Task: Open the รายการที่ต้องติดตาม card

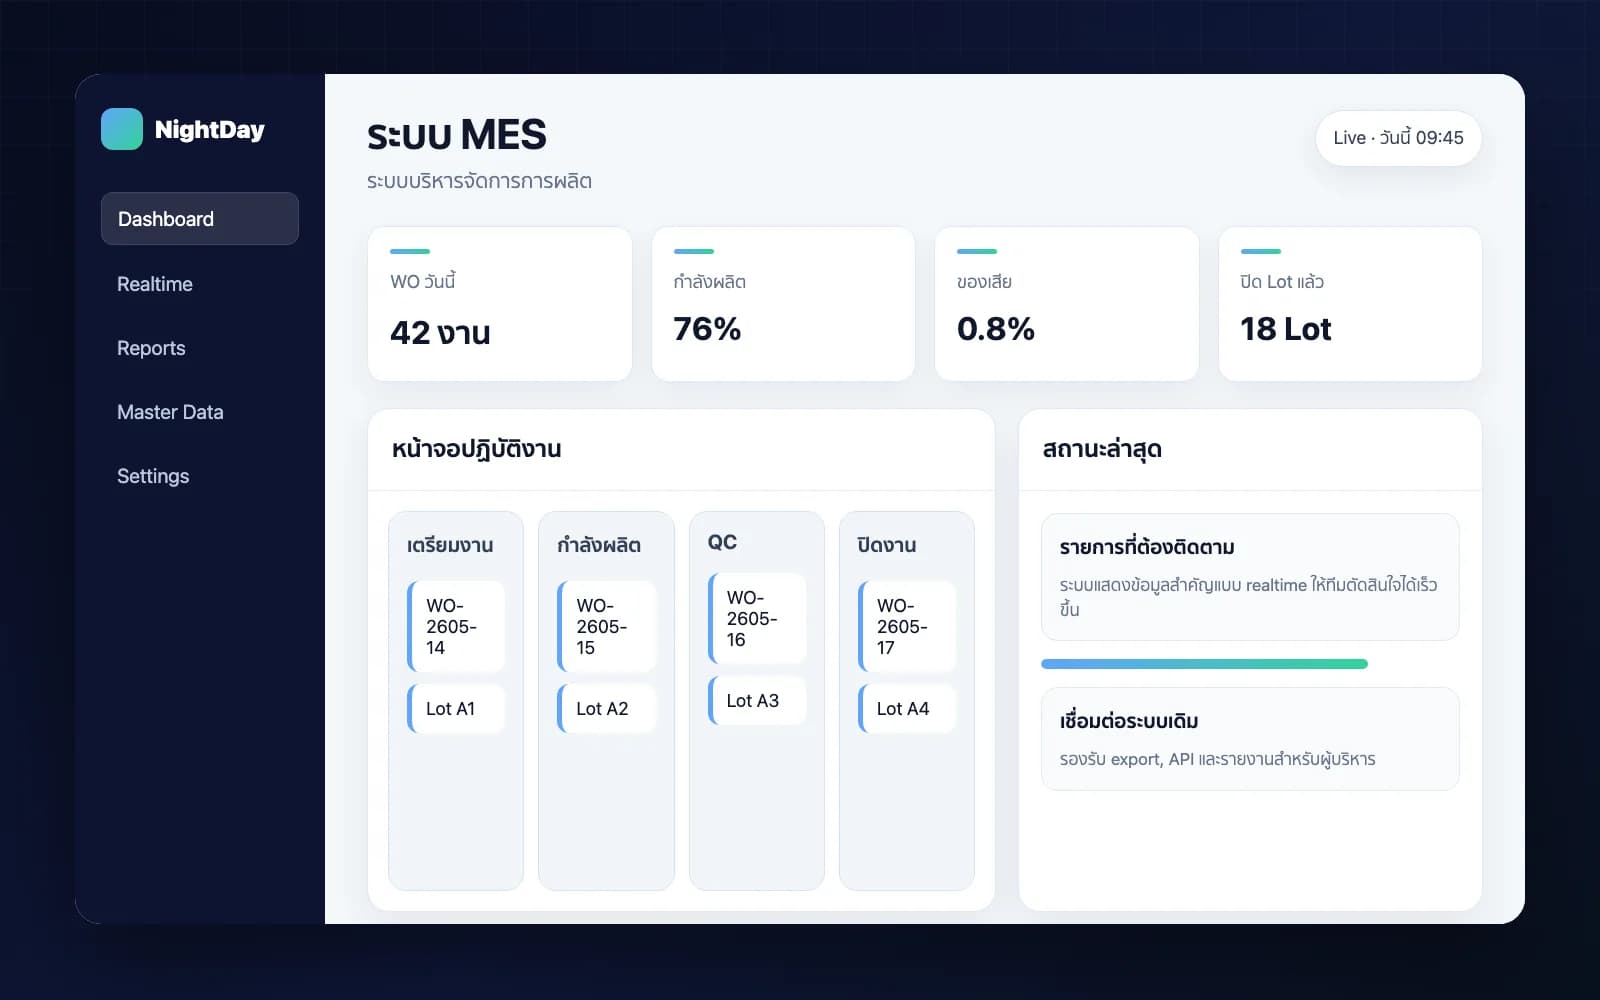Action: pos(1250,577)
